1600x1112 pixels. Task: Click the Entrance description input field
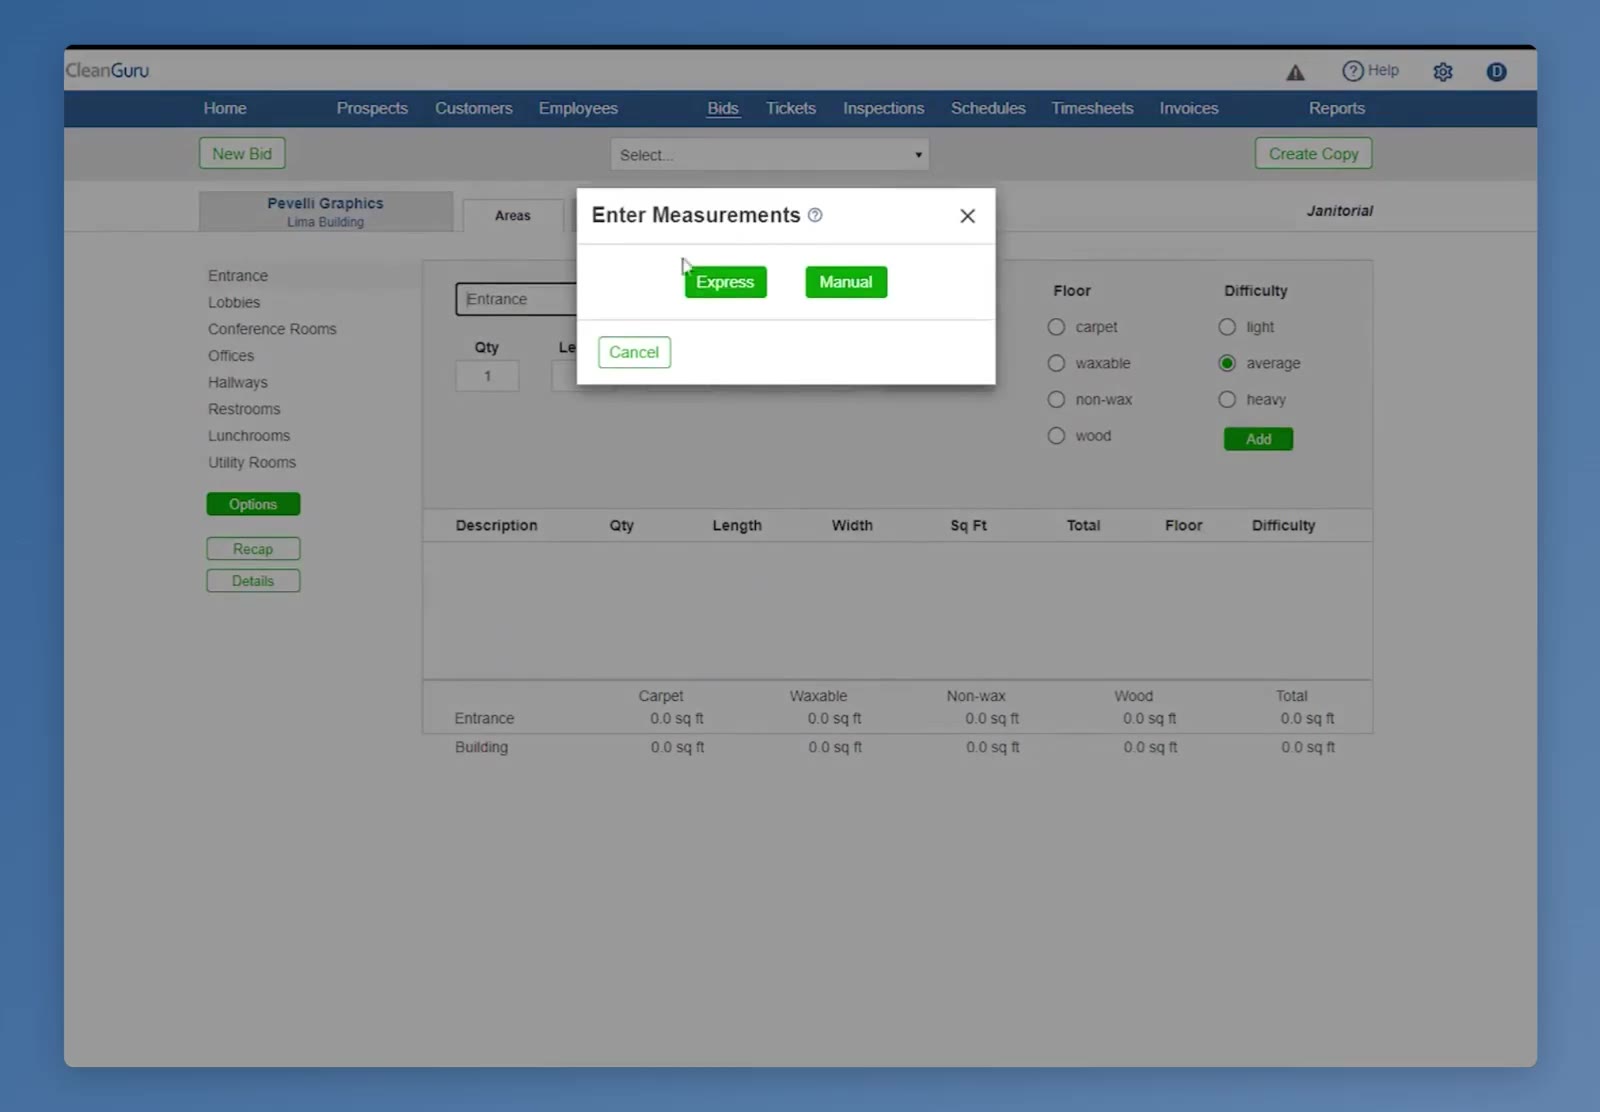click(516, 299)
